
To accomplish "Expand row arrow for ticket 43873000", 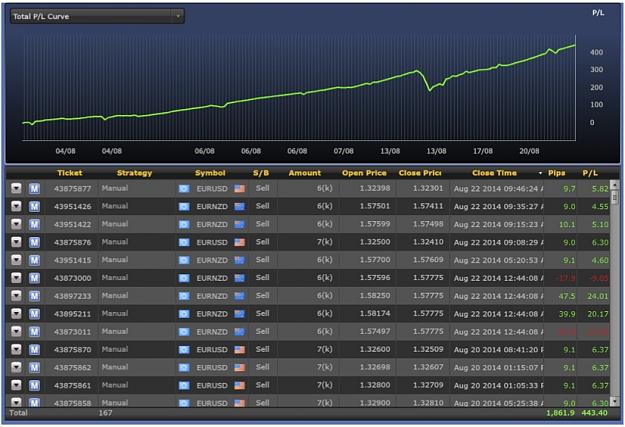I will [x=16, y=278].
